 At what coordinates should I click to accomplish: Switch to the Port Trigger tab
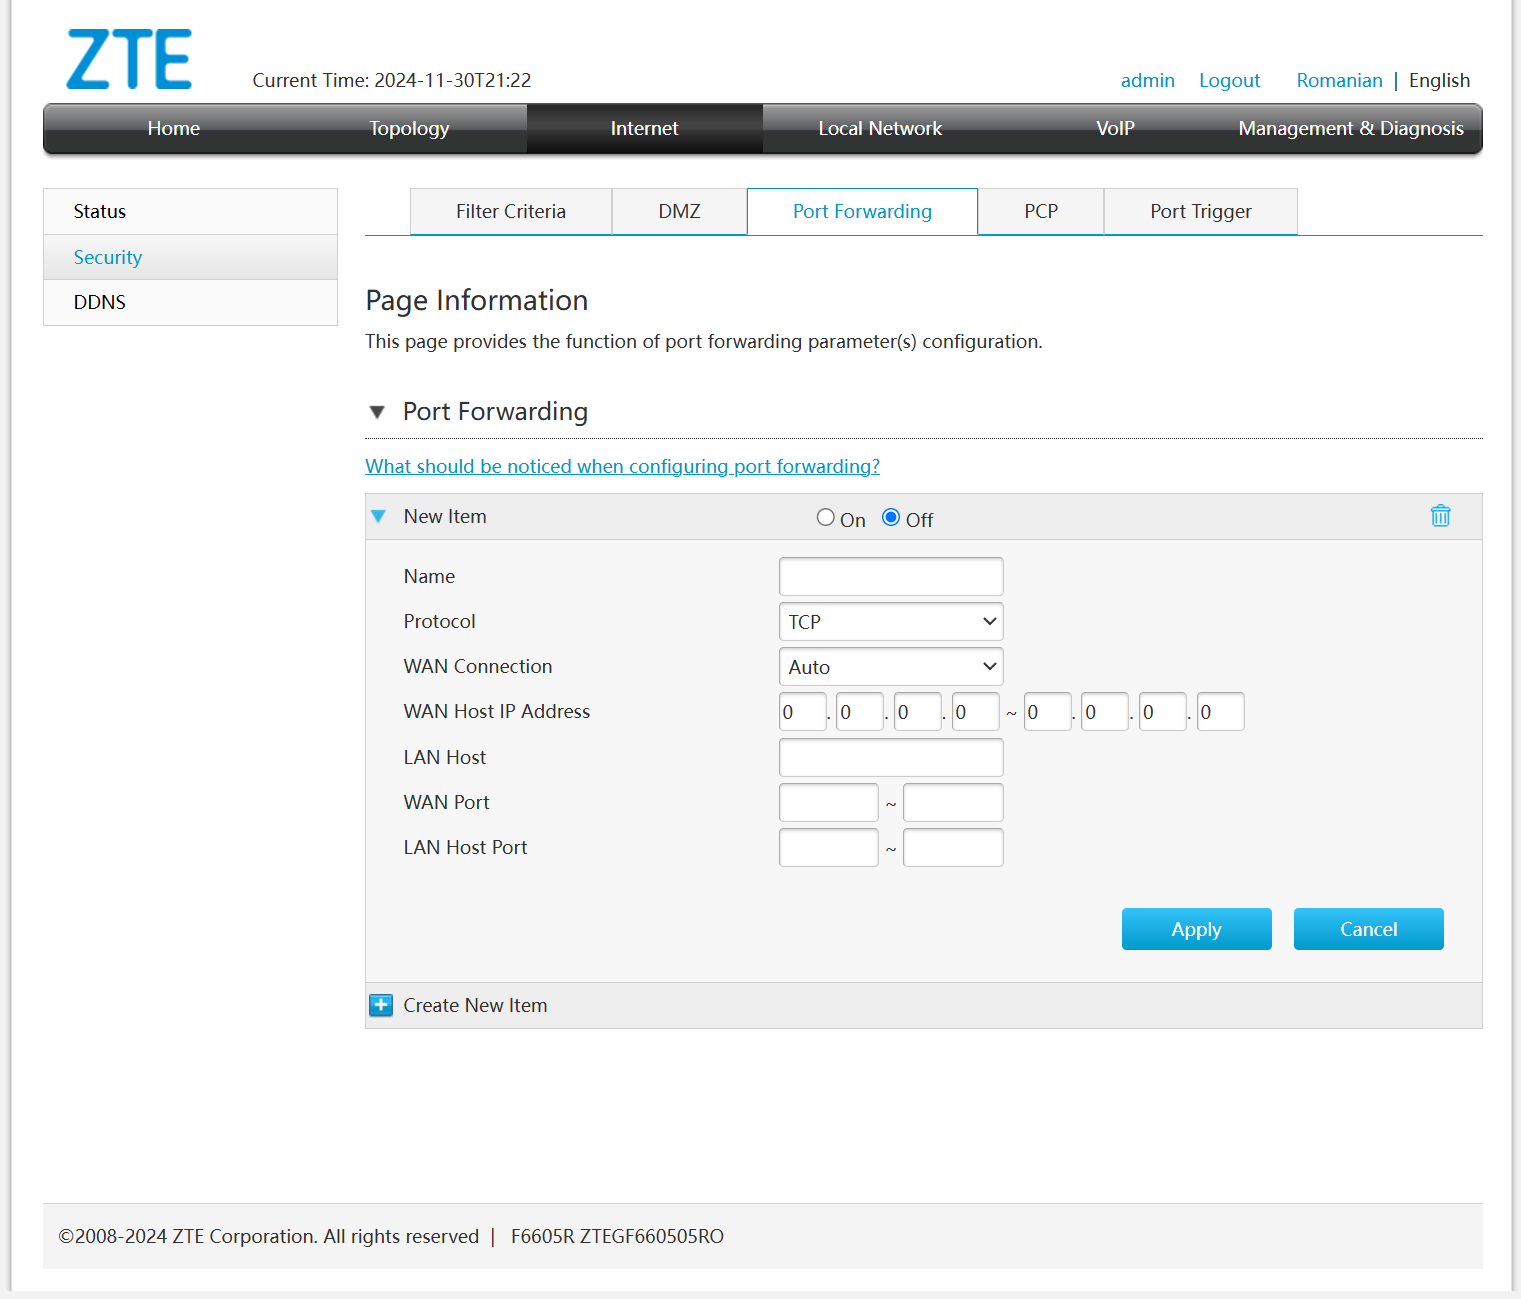(x=1200, y=211)
